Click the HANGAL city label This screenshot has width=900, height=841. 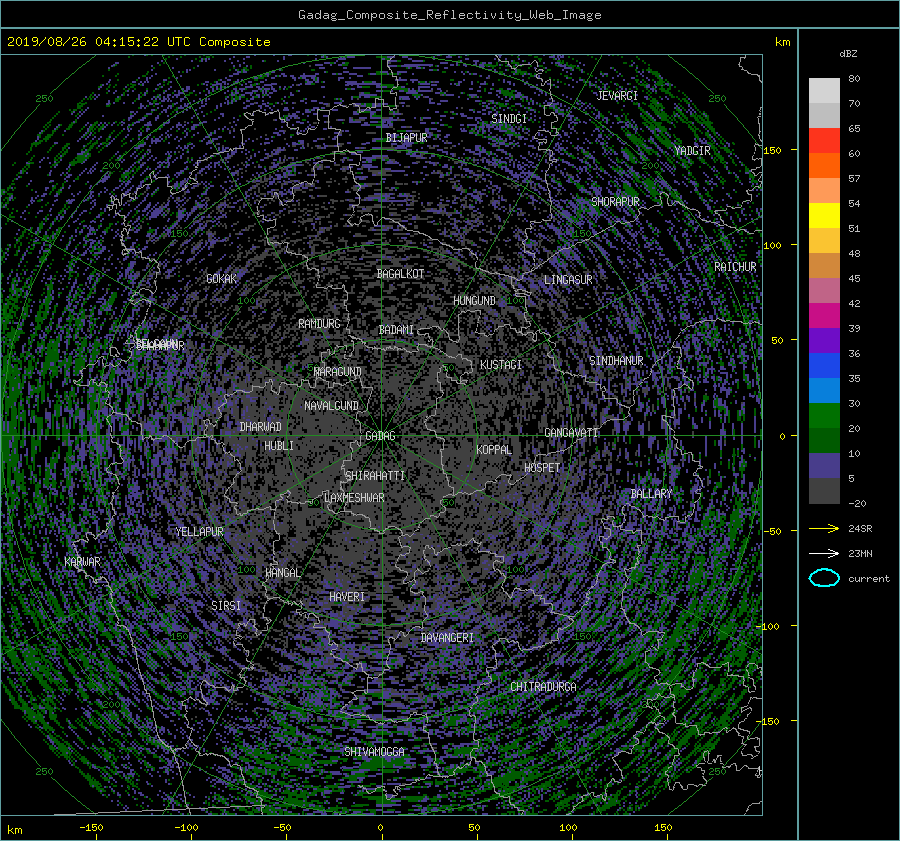283,573
